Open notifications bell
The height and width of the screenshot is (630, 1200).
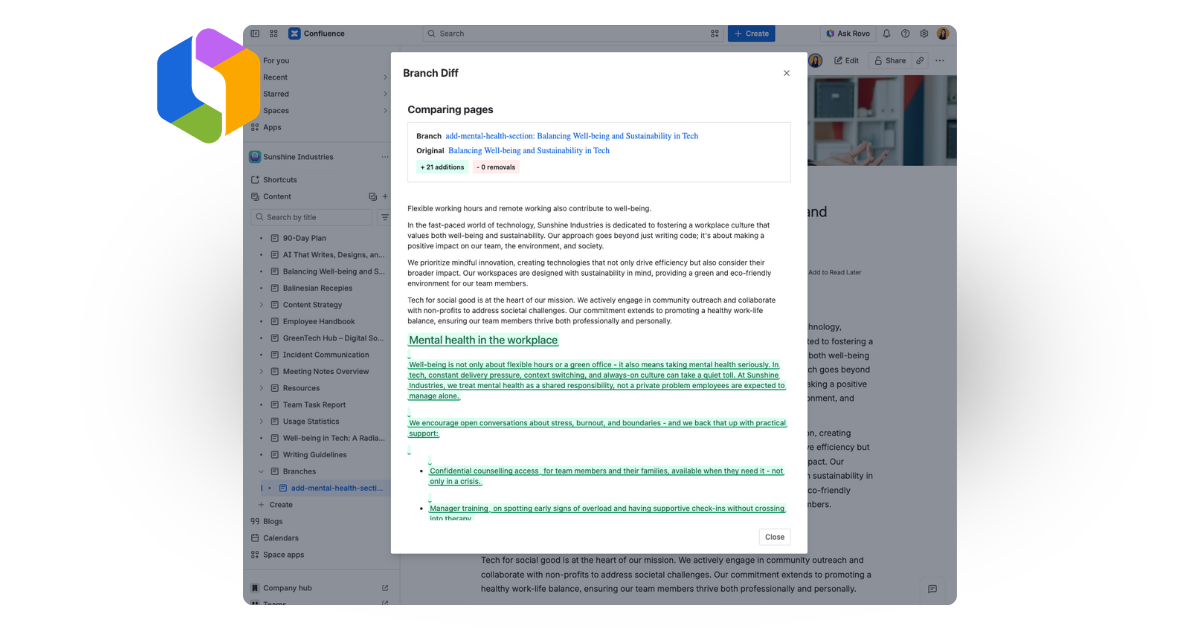pos(886,33)
